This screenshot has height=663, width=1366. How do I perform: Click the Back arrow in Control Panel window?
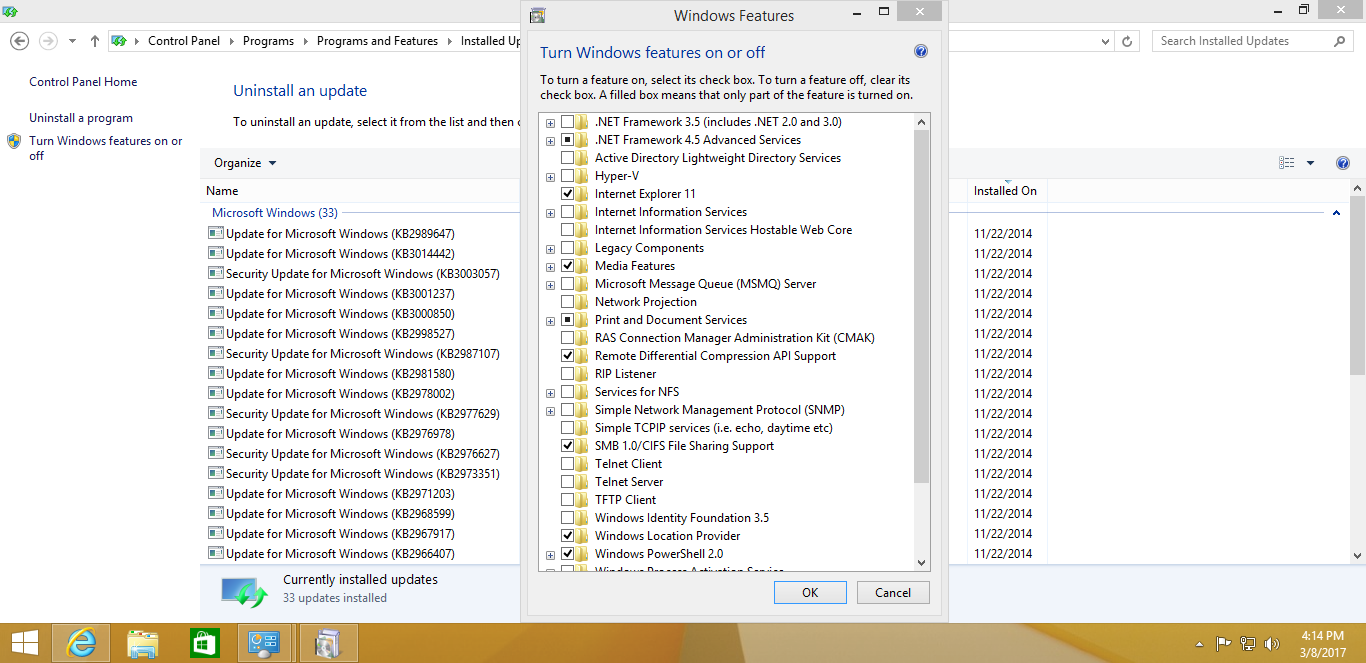19,41
